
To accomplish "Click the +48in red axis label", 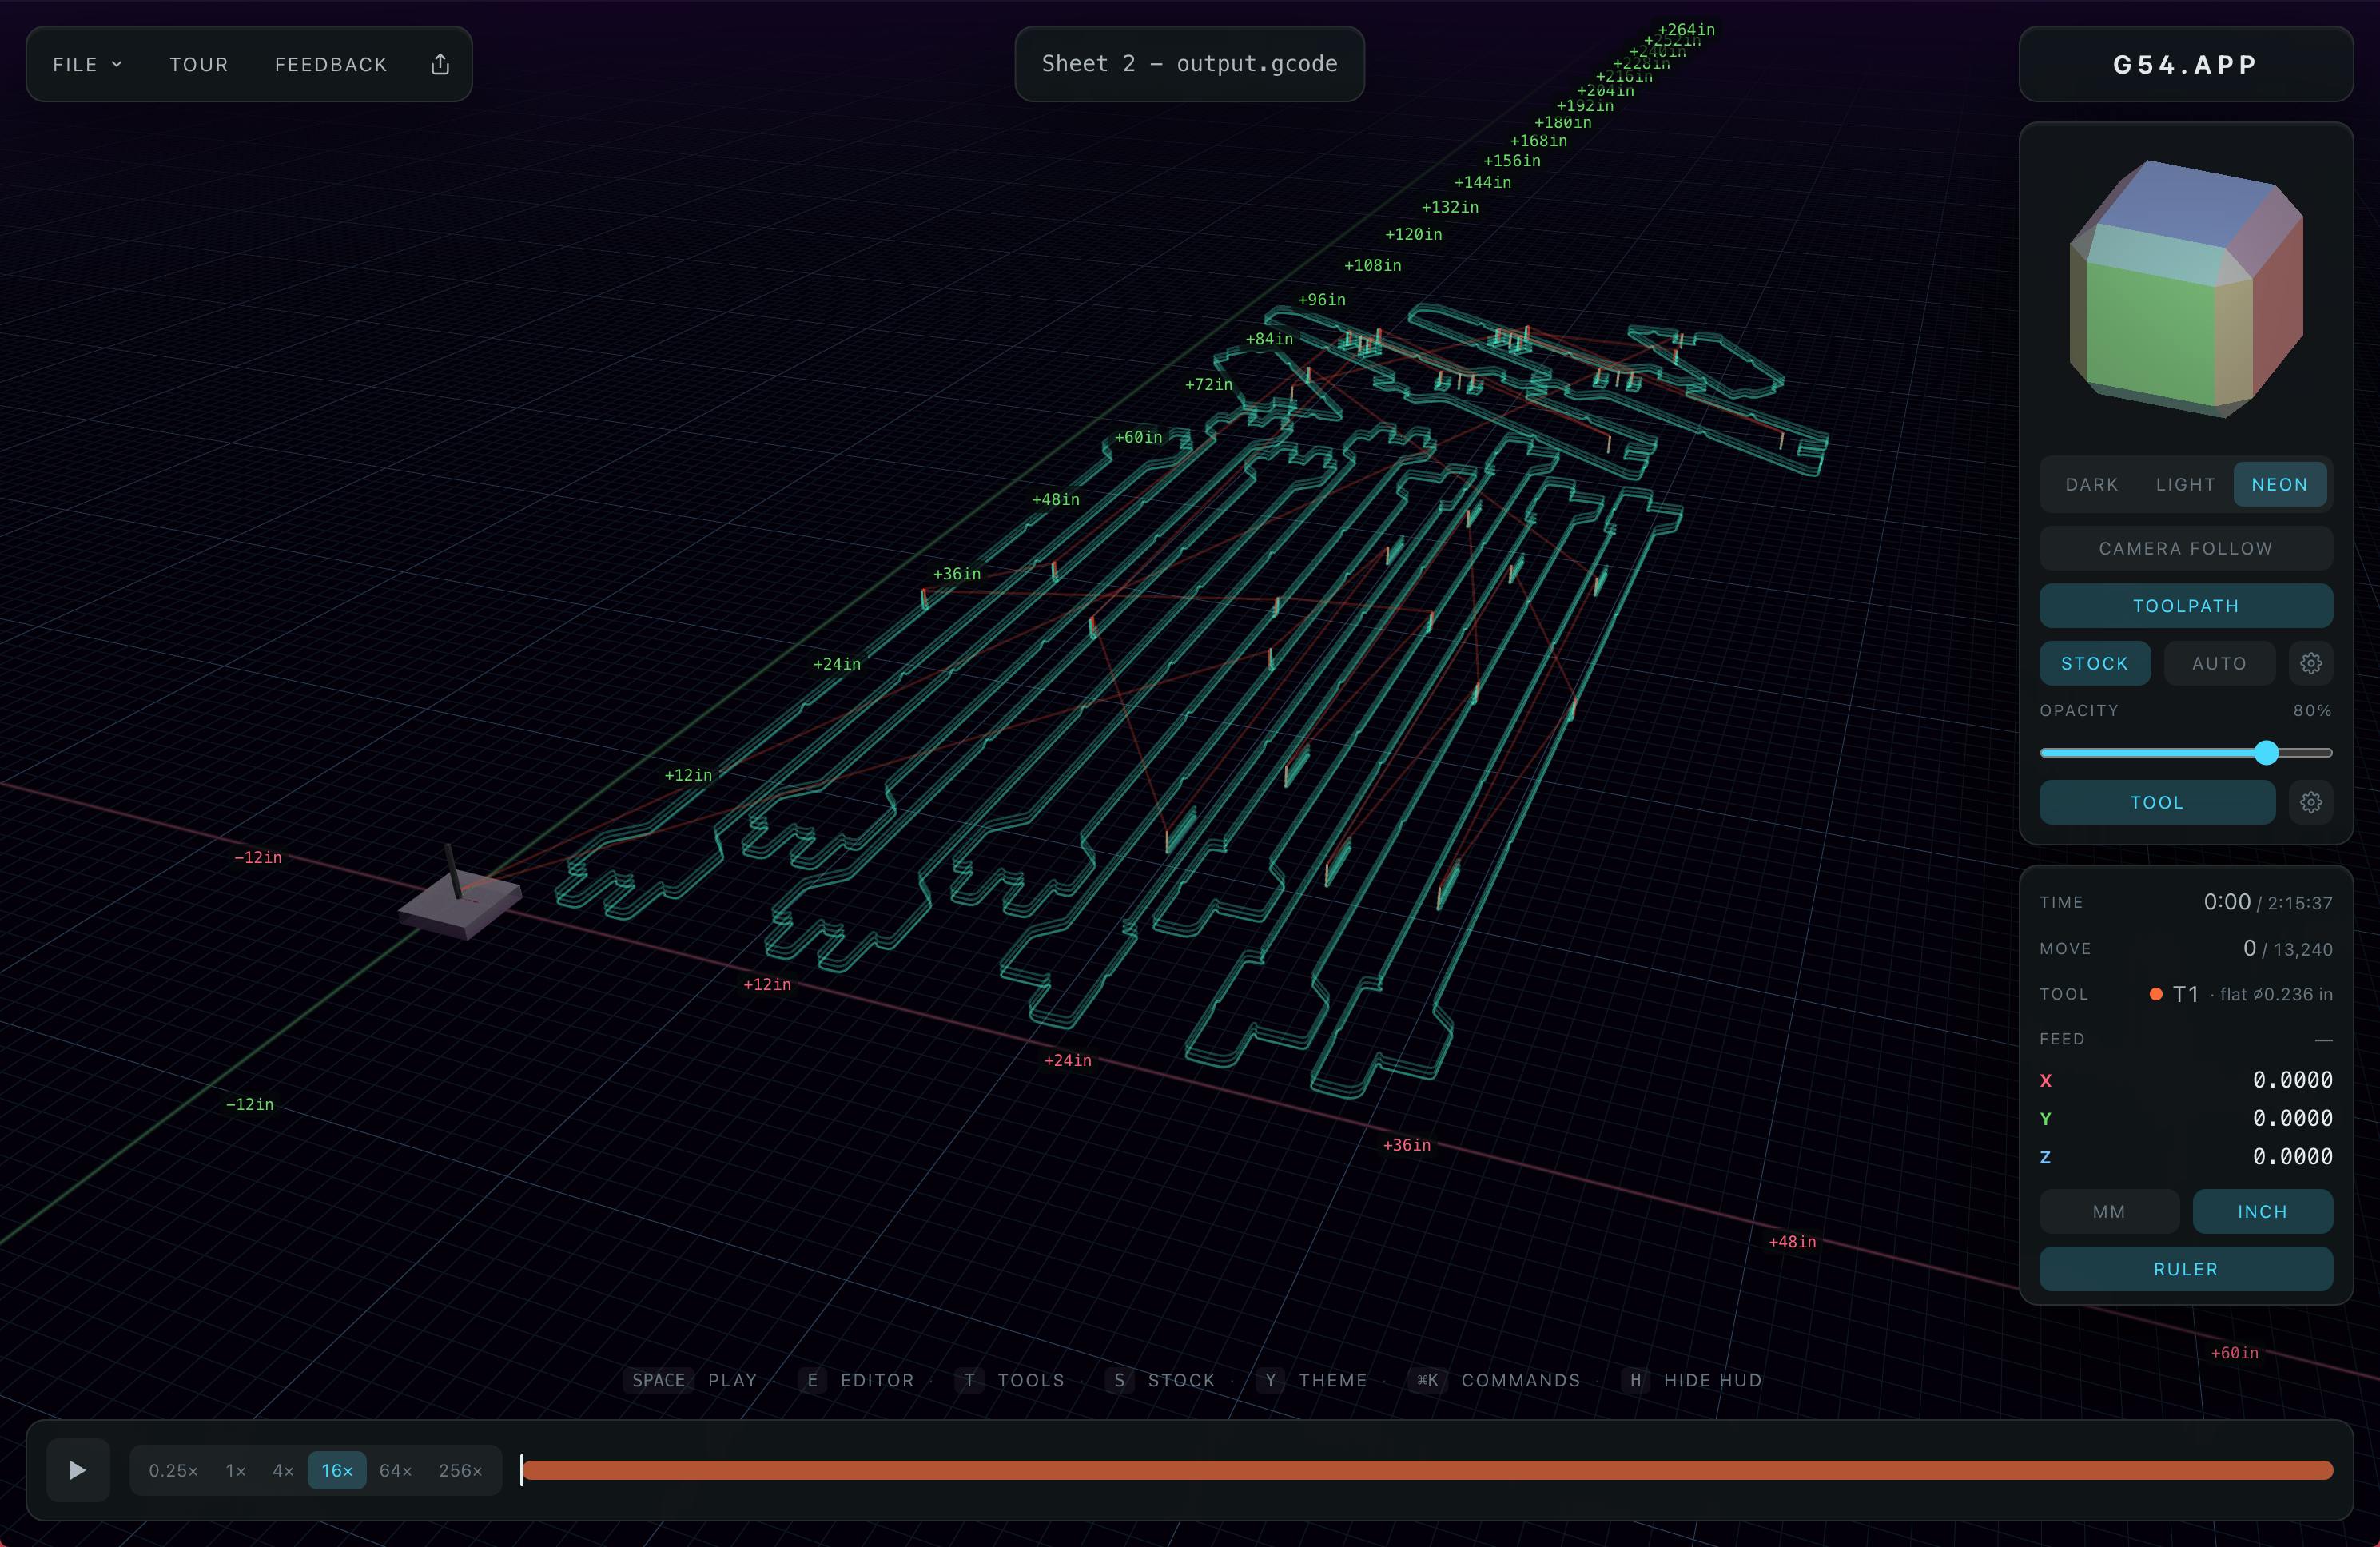I will (x=1792, y=1242).
